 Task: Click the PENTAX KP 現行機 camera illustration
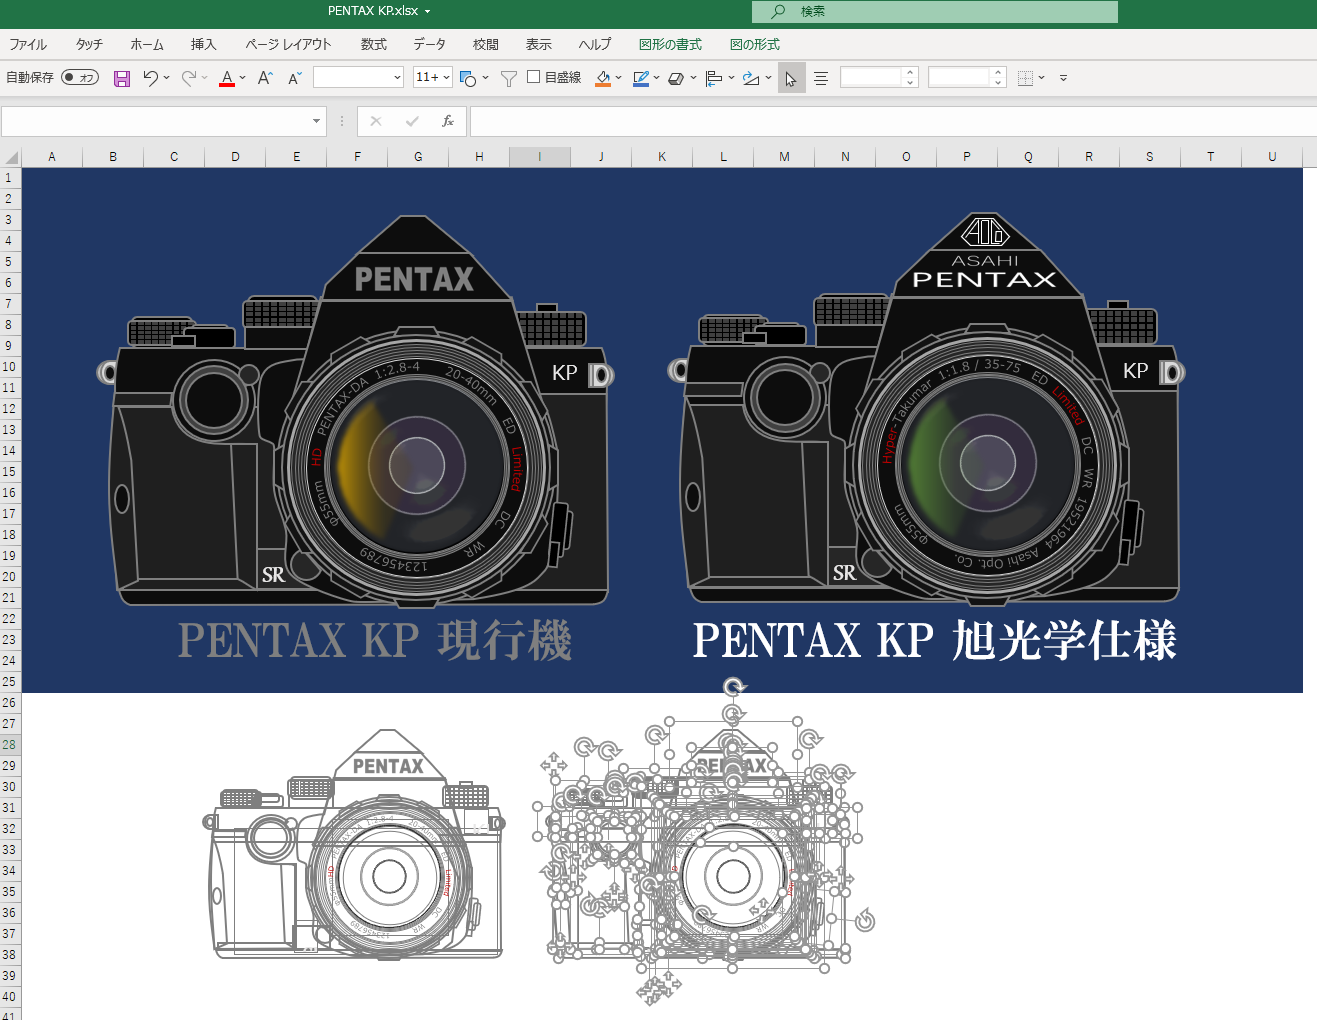click(x=357, y=412)
